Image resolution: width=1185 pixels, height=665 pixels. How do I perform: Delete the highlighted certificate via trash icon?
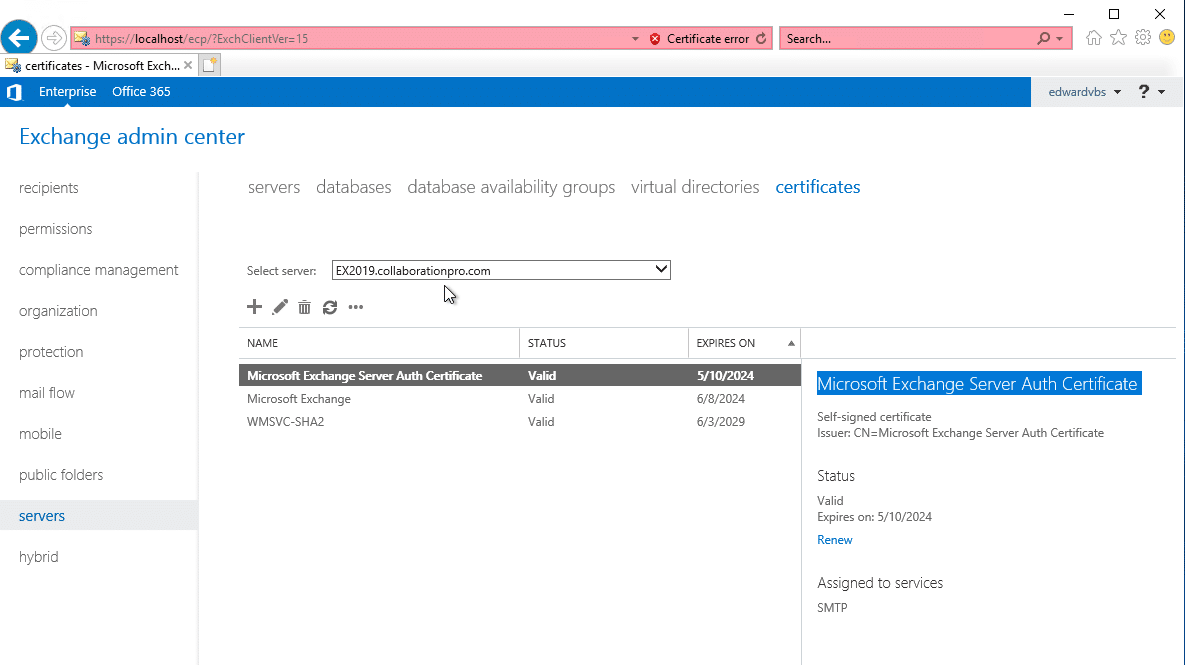[305, 307]
